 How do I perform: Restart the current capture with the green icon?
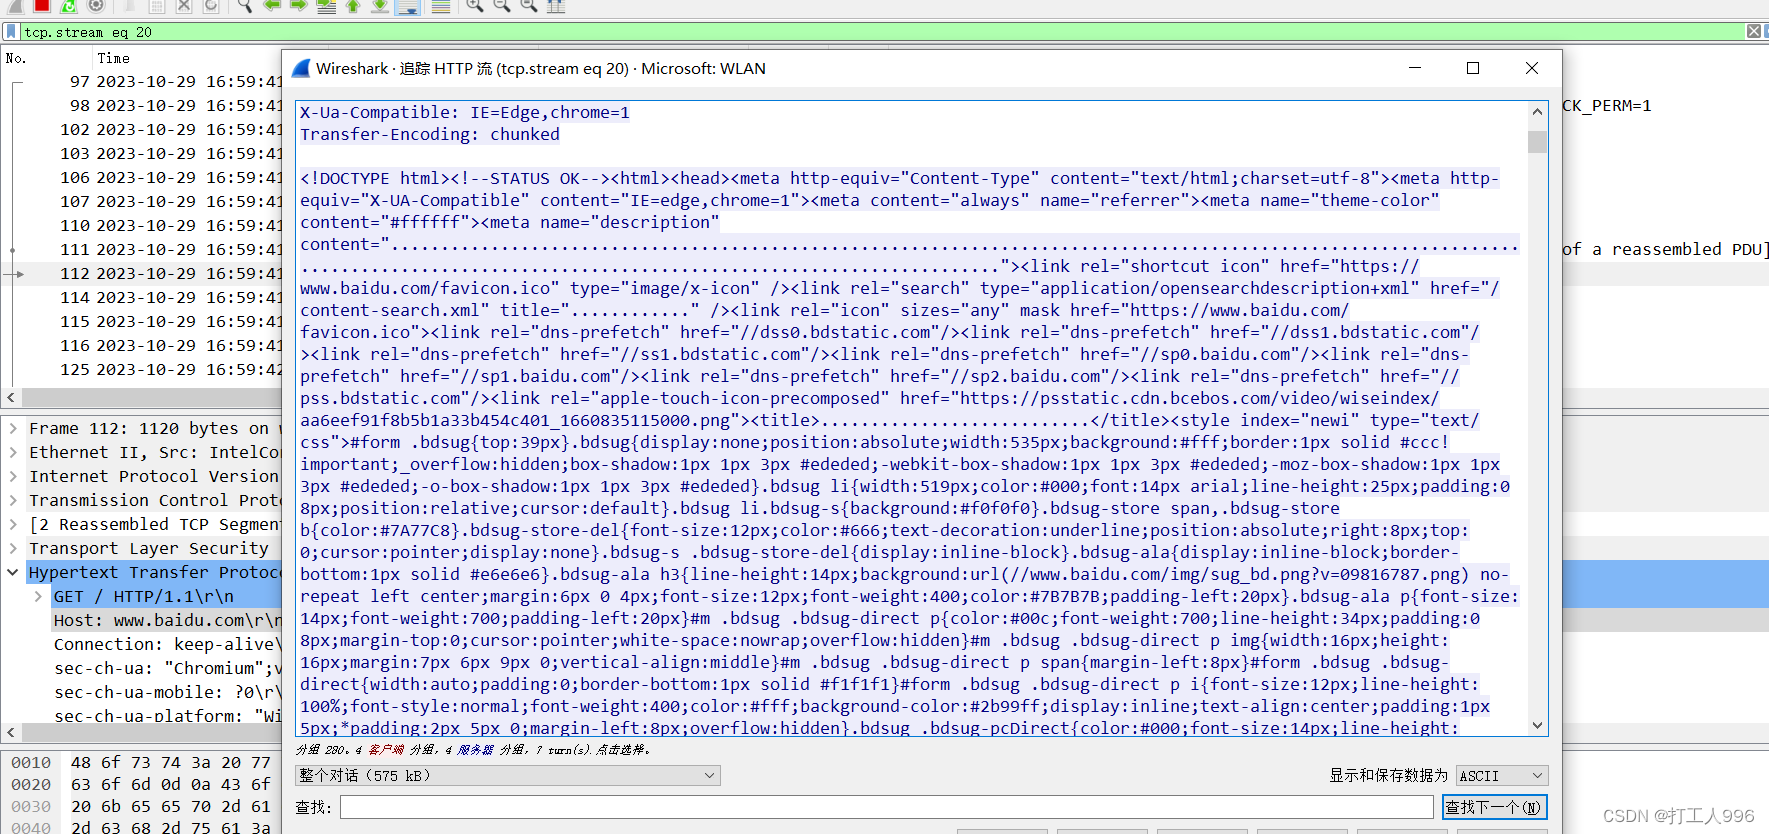coord(69,6)
